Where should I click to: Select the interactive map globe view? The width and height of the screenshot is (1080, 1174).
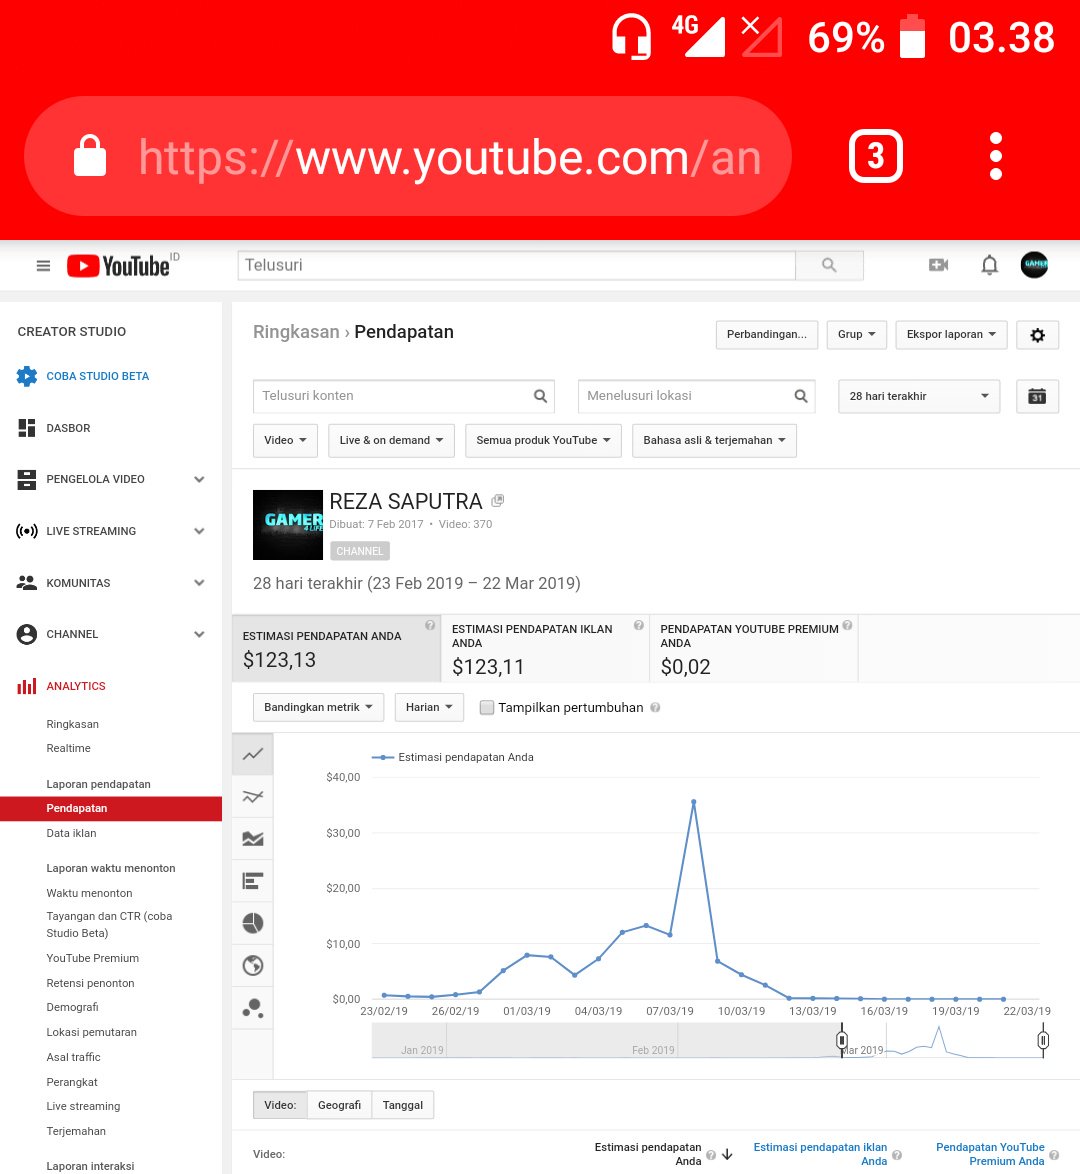click(x=253, y=966)
